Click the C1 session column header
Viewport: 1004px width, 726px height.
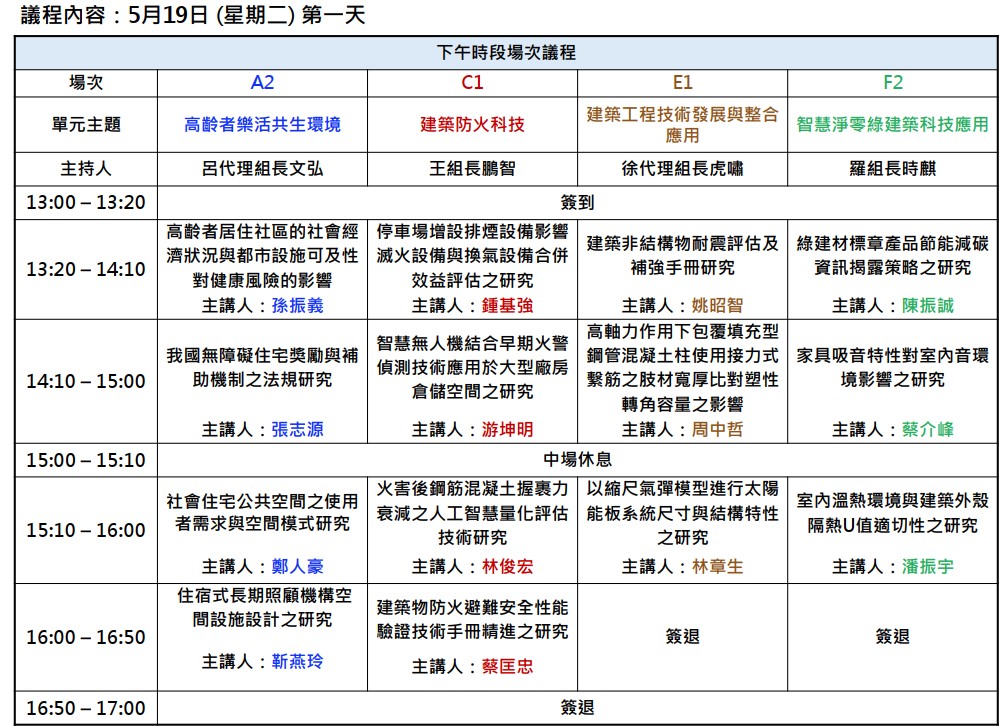[x=472, y=84]
